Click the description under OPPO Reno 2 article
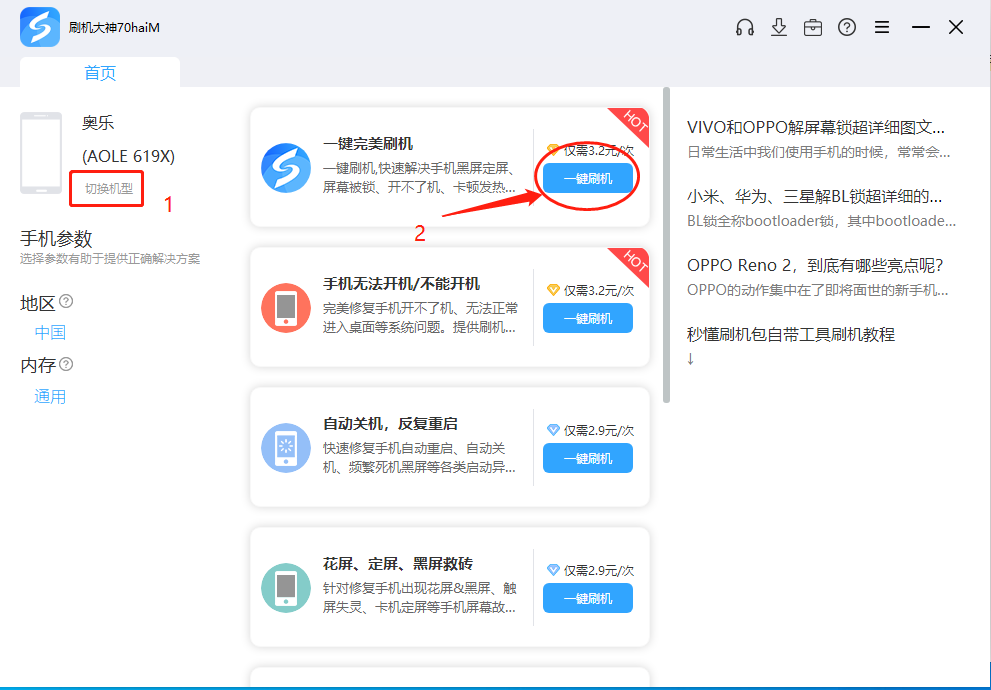 coord(818,291)
